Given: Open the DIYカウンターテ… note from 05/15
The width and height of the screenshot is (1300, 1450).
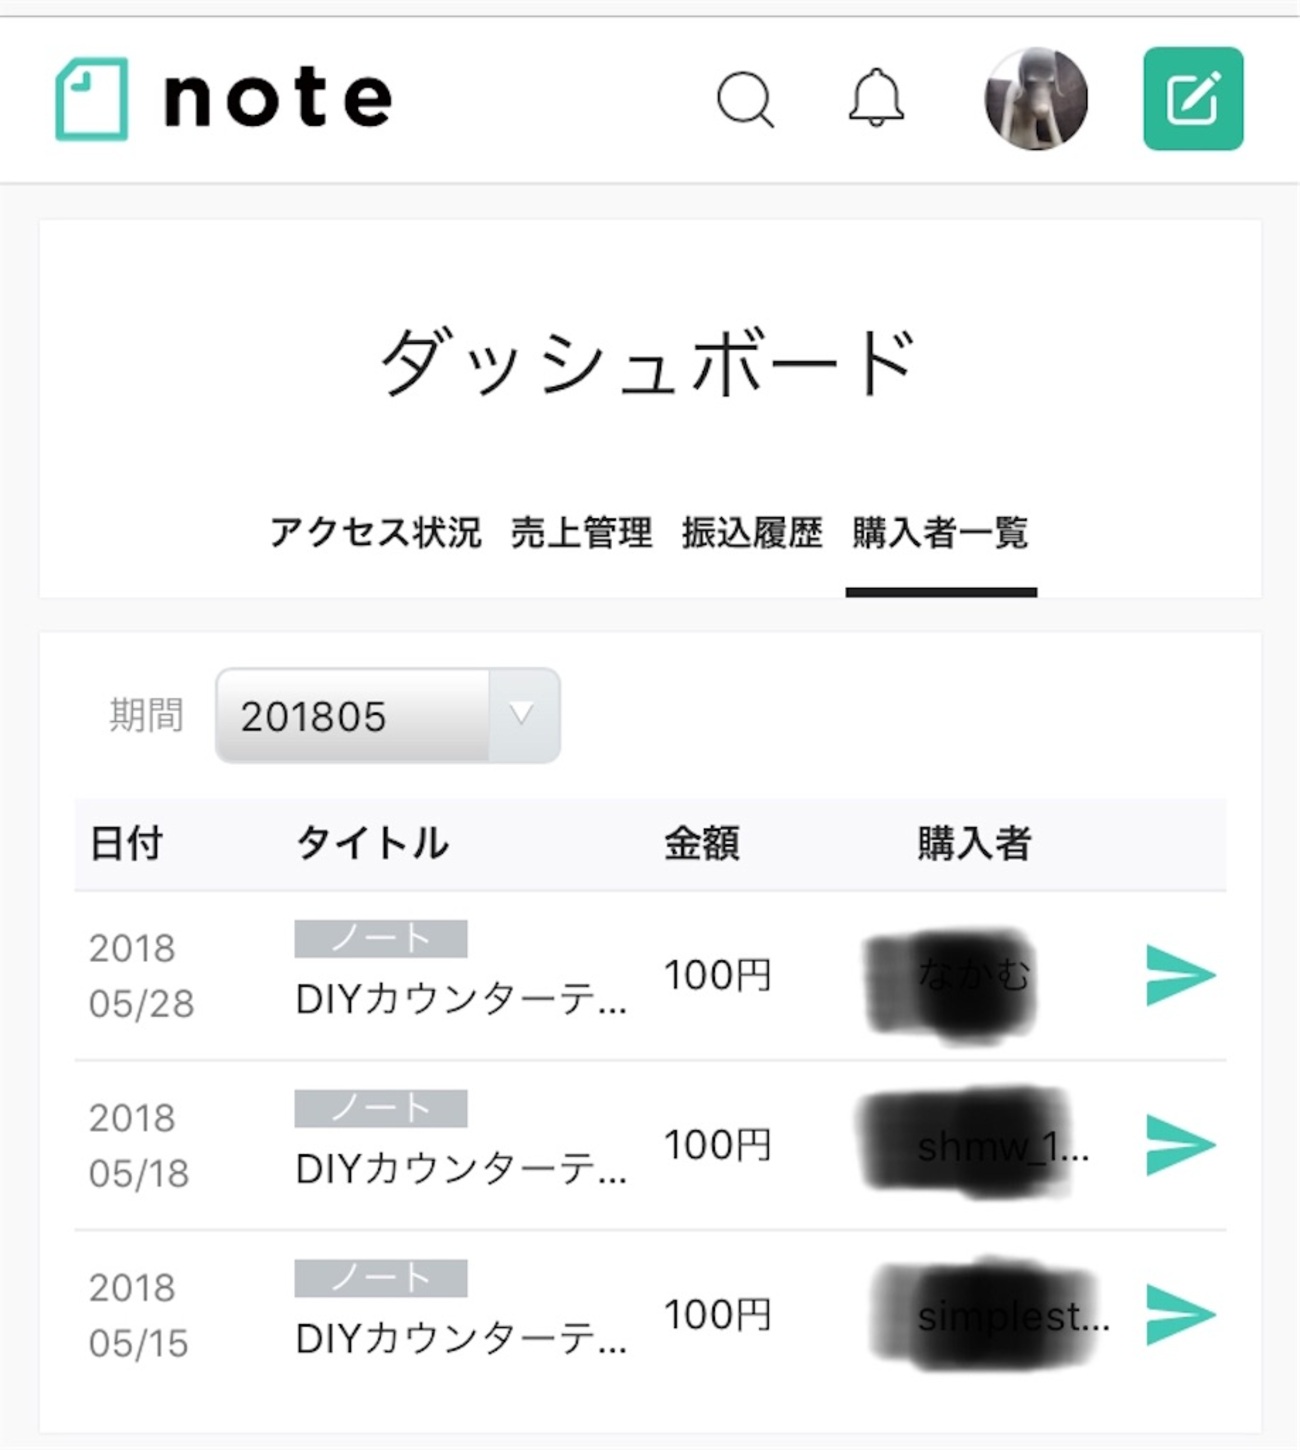Looking at the screenshot, I should coord(461,1339).
